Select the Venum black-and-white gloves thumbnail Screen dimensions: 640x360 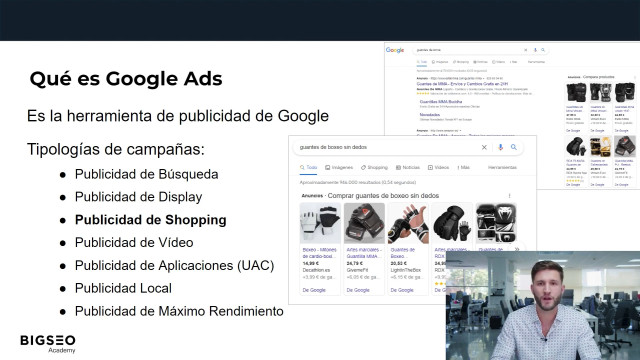pos(496,223)
